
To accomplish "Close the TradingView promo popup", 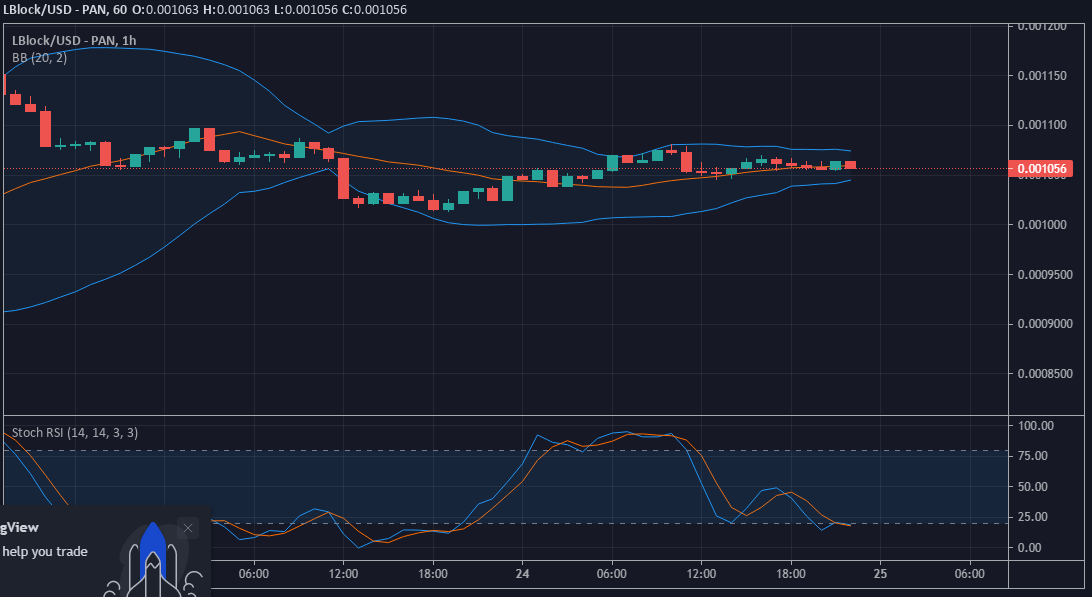I will [x=188, y=528].
